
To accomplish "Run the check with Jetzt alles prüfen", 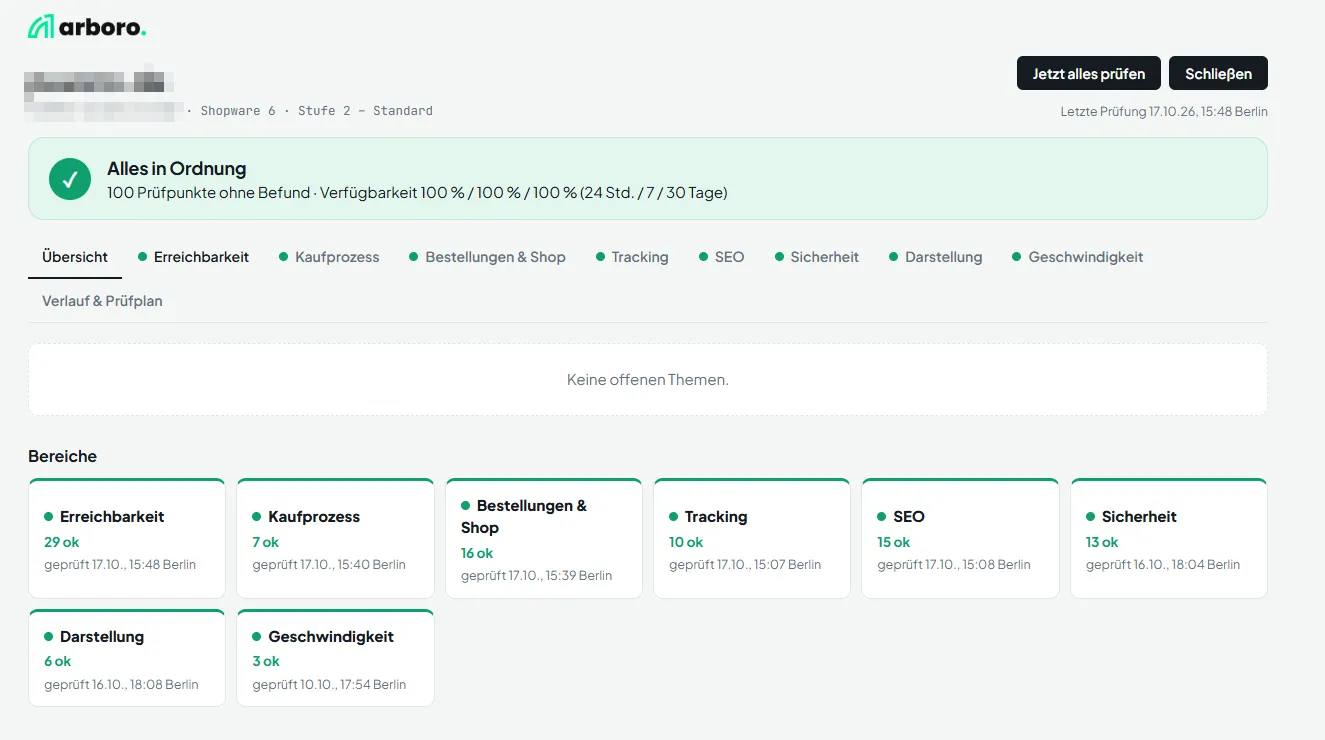I will 1089,74.
